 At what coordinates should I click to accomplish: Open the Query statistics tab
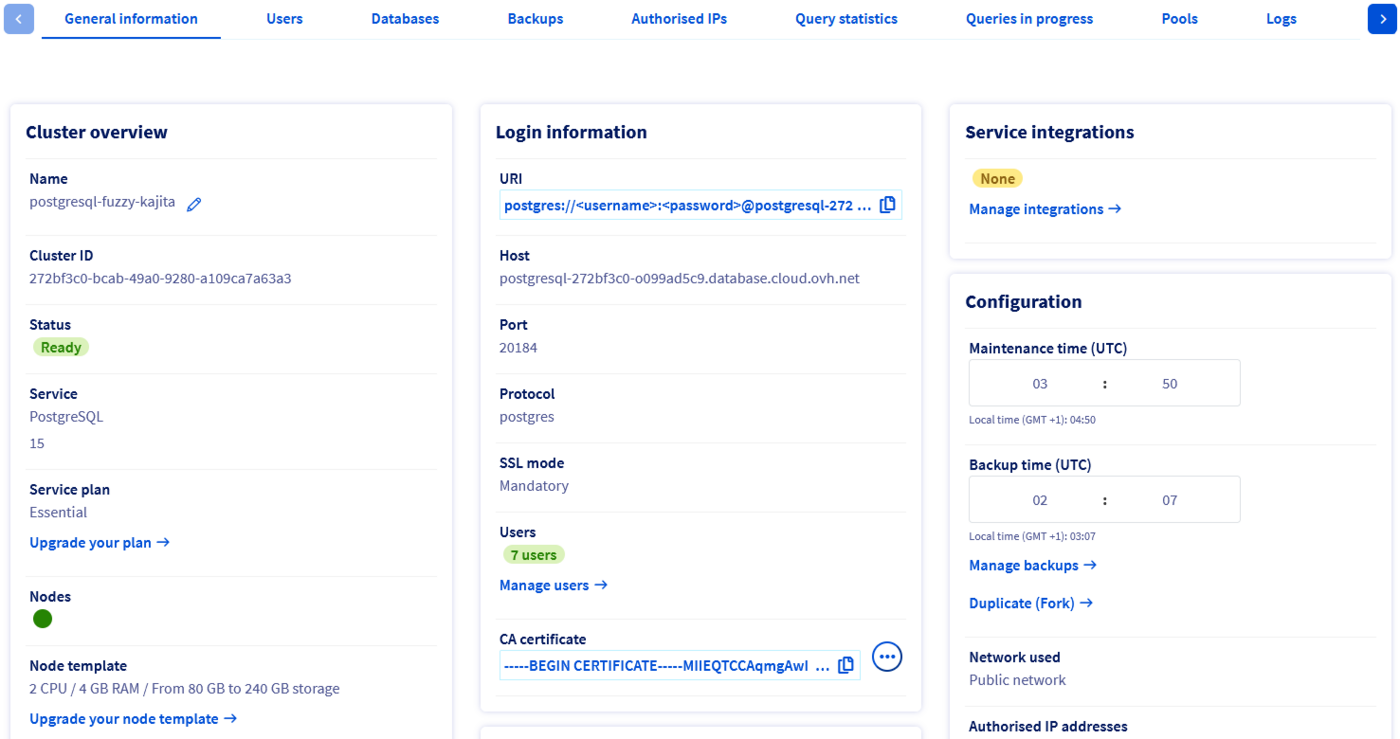pyautogui.click(x=846, y=18)
